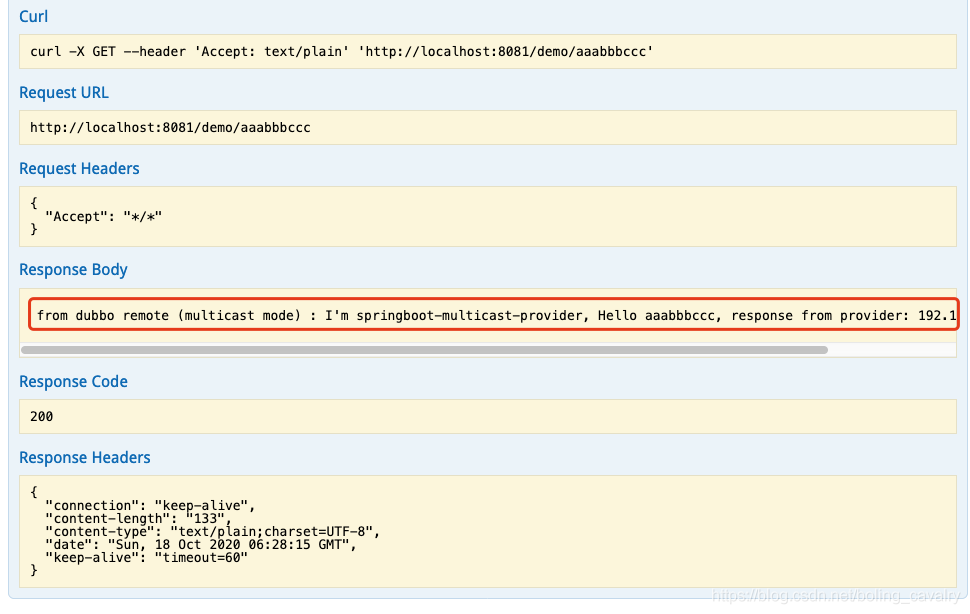Click the connection keep-alive header line
The image size is (970, 614).
coord(150,505)
